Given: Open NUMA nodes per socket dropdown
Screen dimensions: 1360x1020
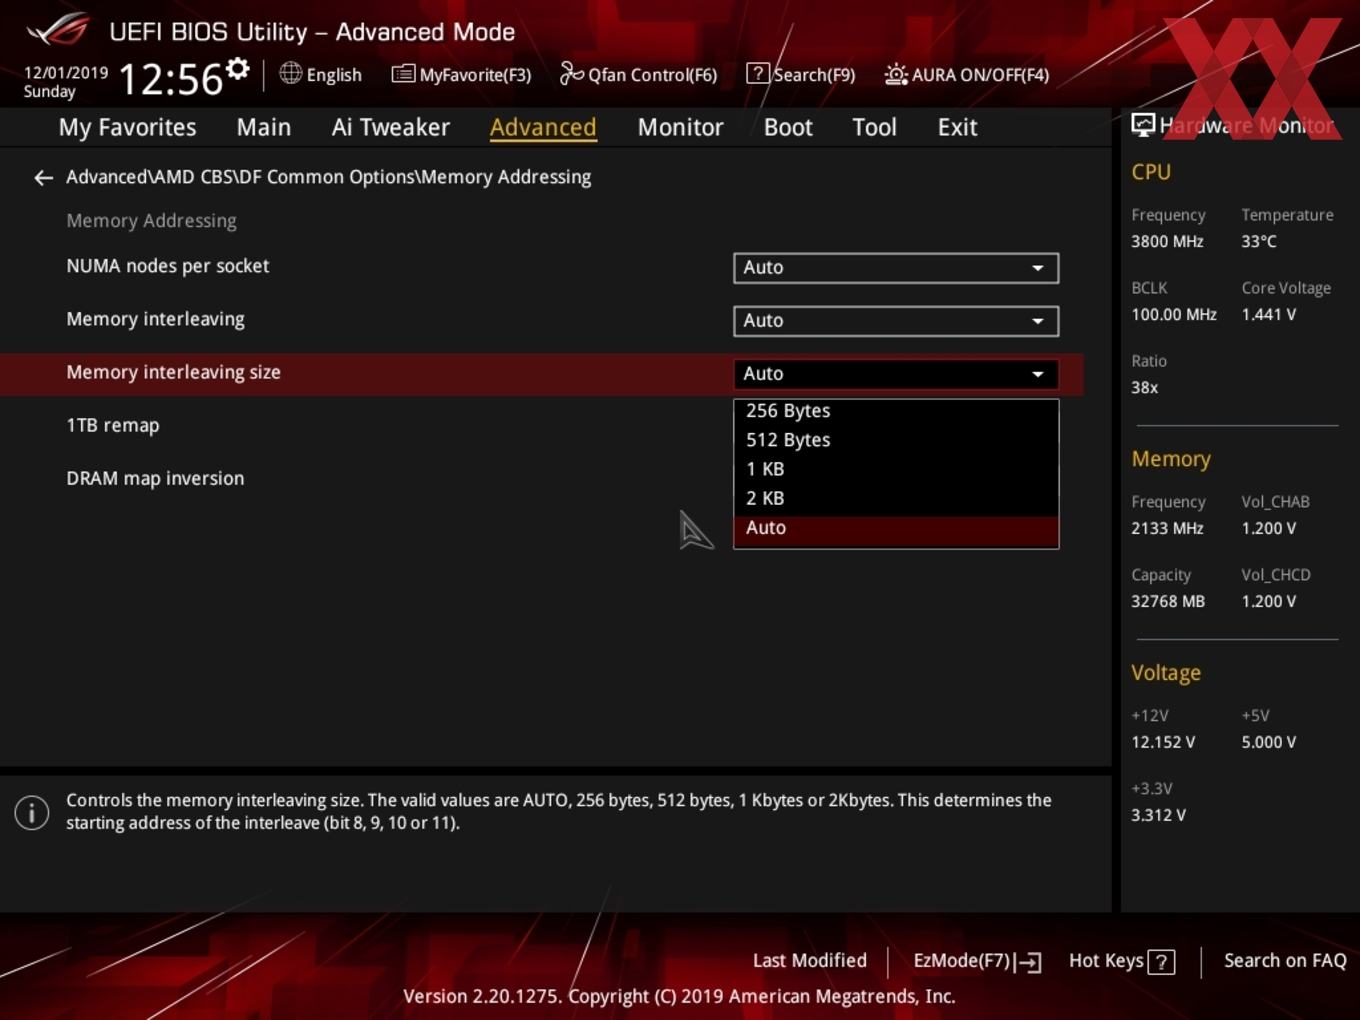Looking at the screenshot, I should coord(896,268).
